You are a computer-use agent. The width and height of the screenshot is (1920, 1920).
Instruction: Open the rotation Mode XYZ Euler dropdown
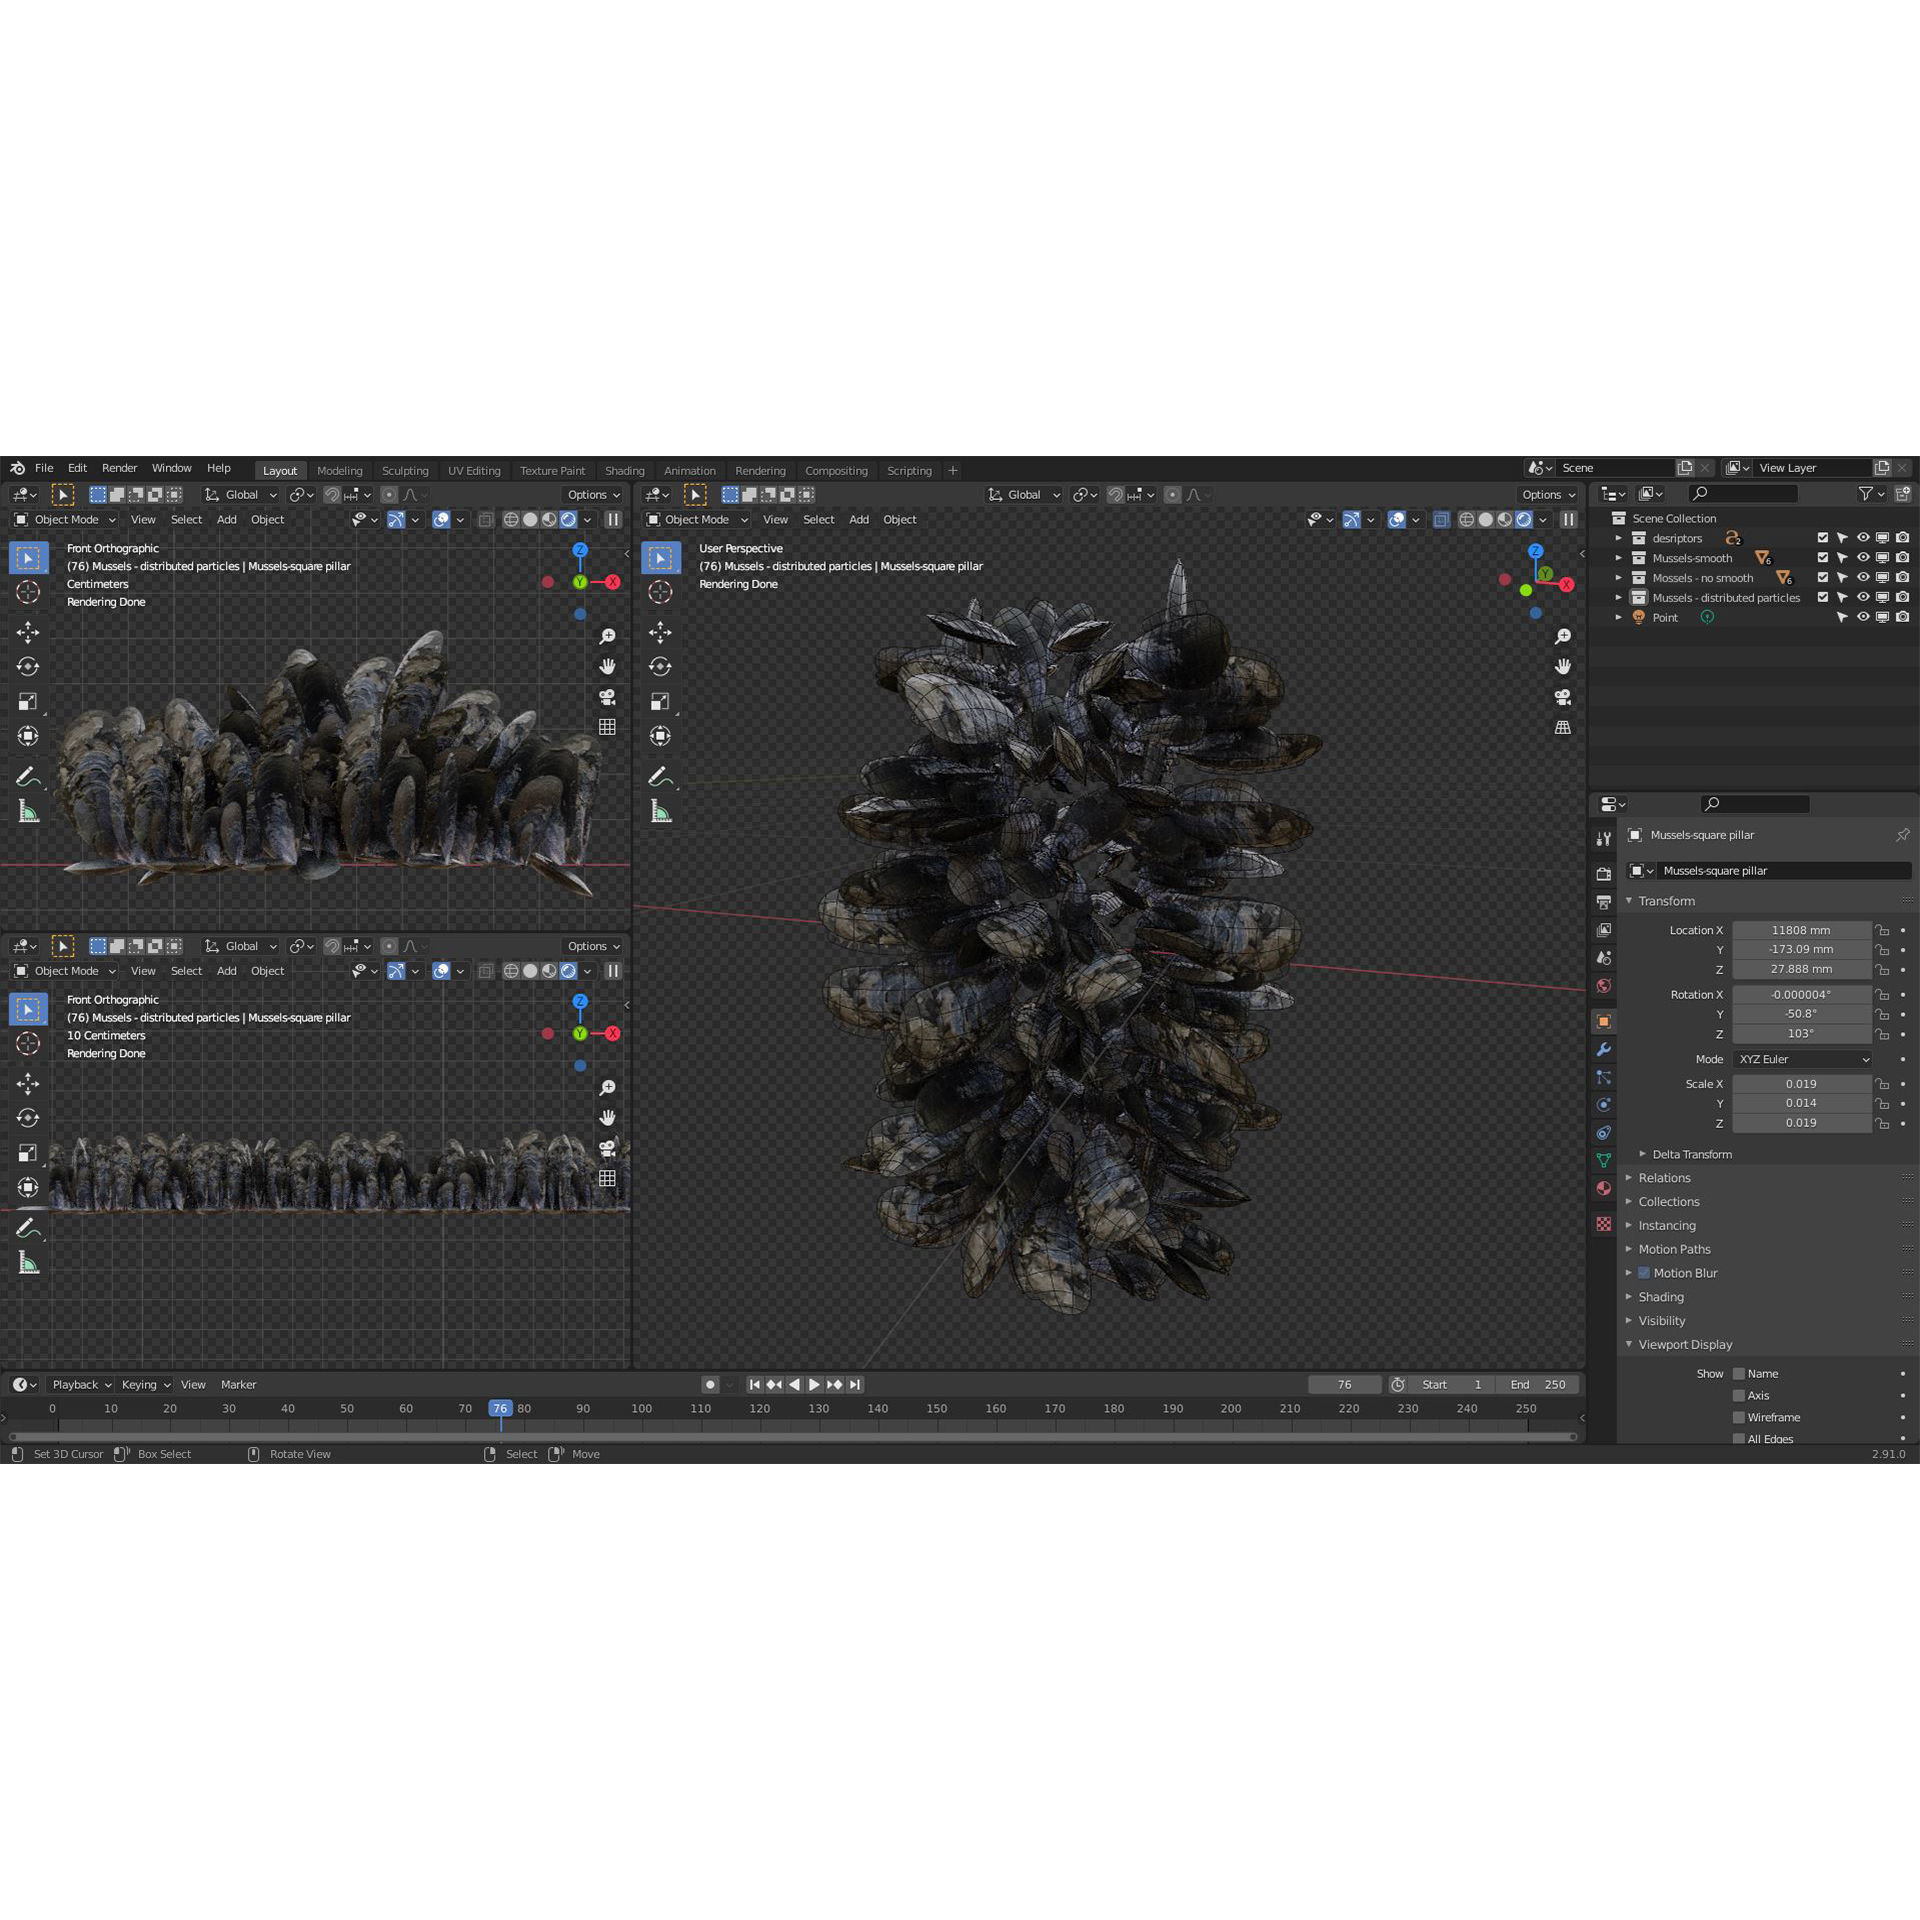click(1802, 1059)
